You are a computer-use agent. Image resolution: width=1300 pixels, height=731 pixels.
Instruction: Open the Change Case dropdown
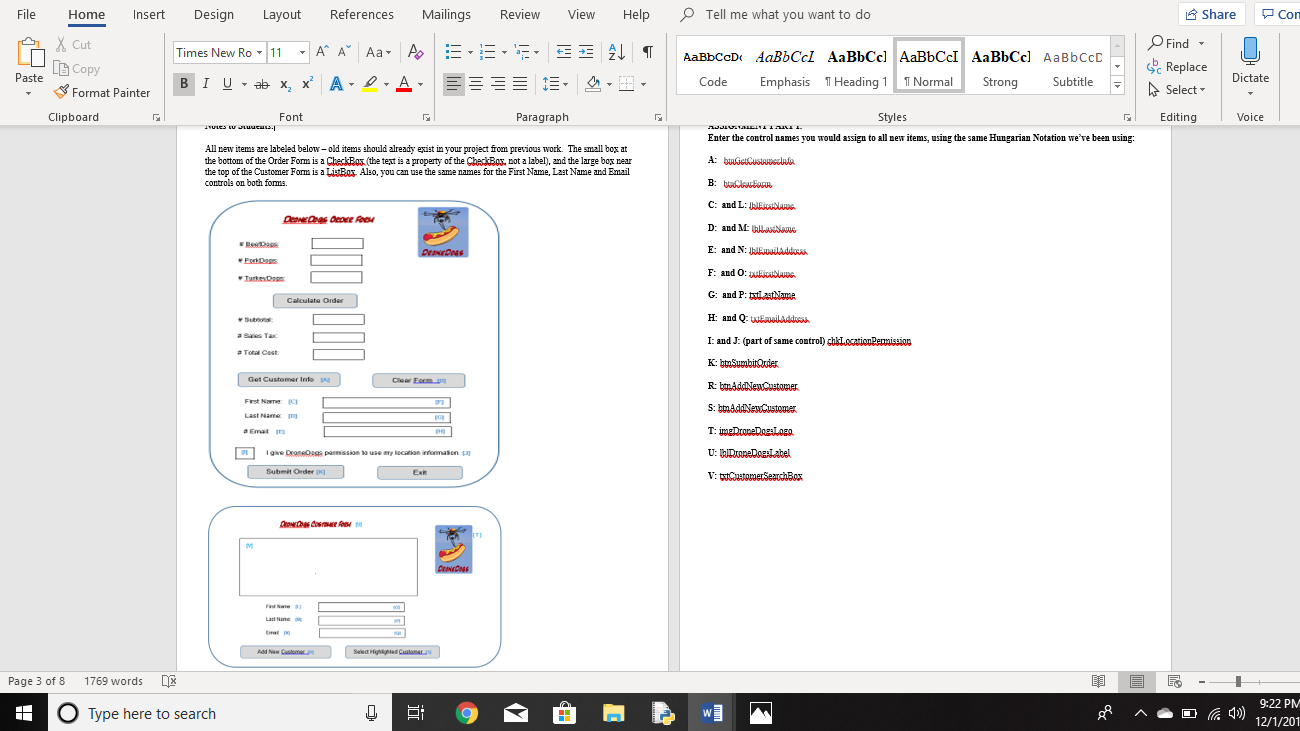(x=378, y=52)
